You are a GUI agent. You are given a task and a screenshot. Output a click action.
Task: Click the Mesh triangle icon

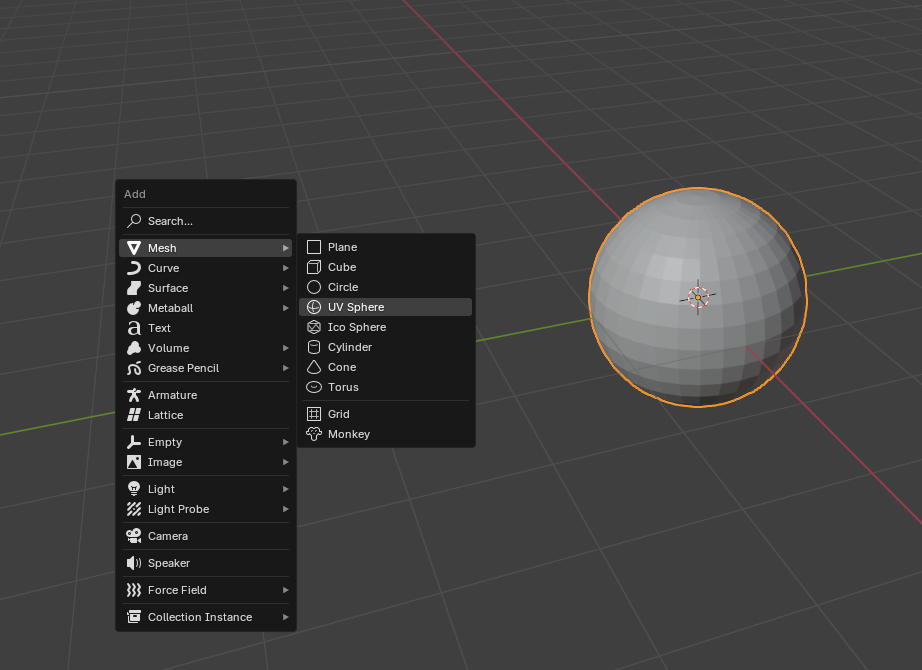pyautogui.click(x=134, y=248)
